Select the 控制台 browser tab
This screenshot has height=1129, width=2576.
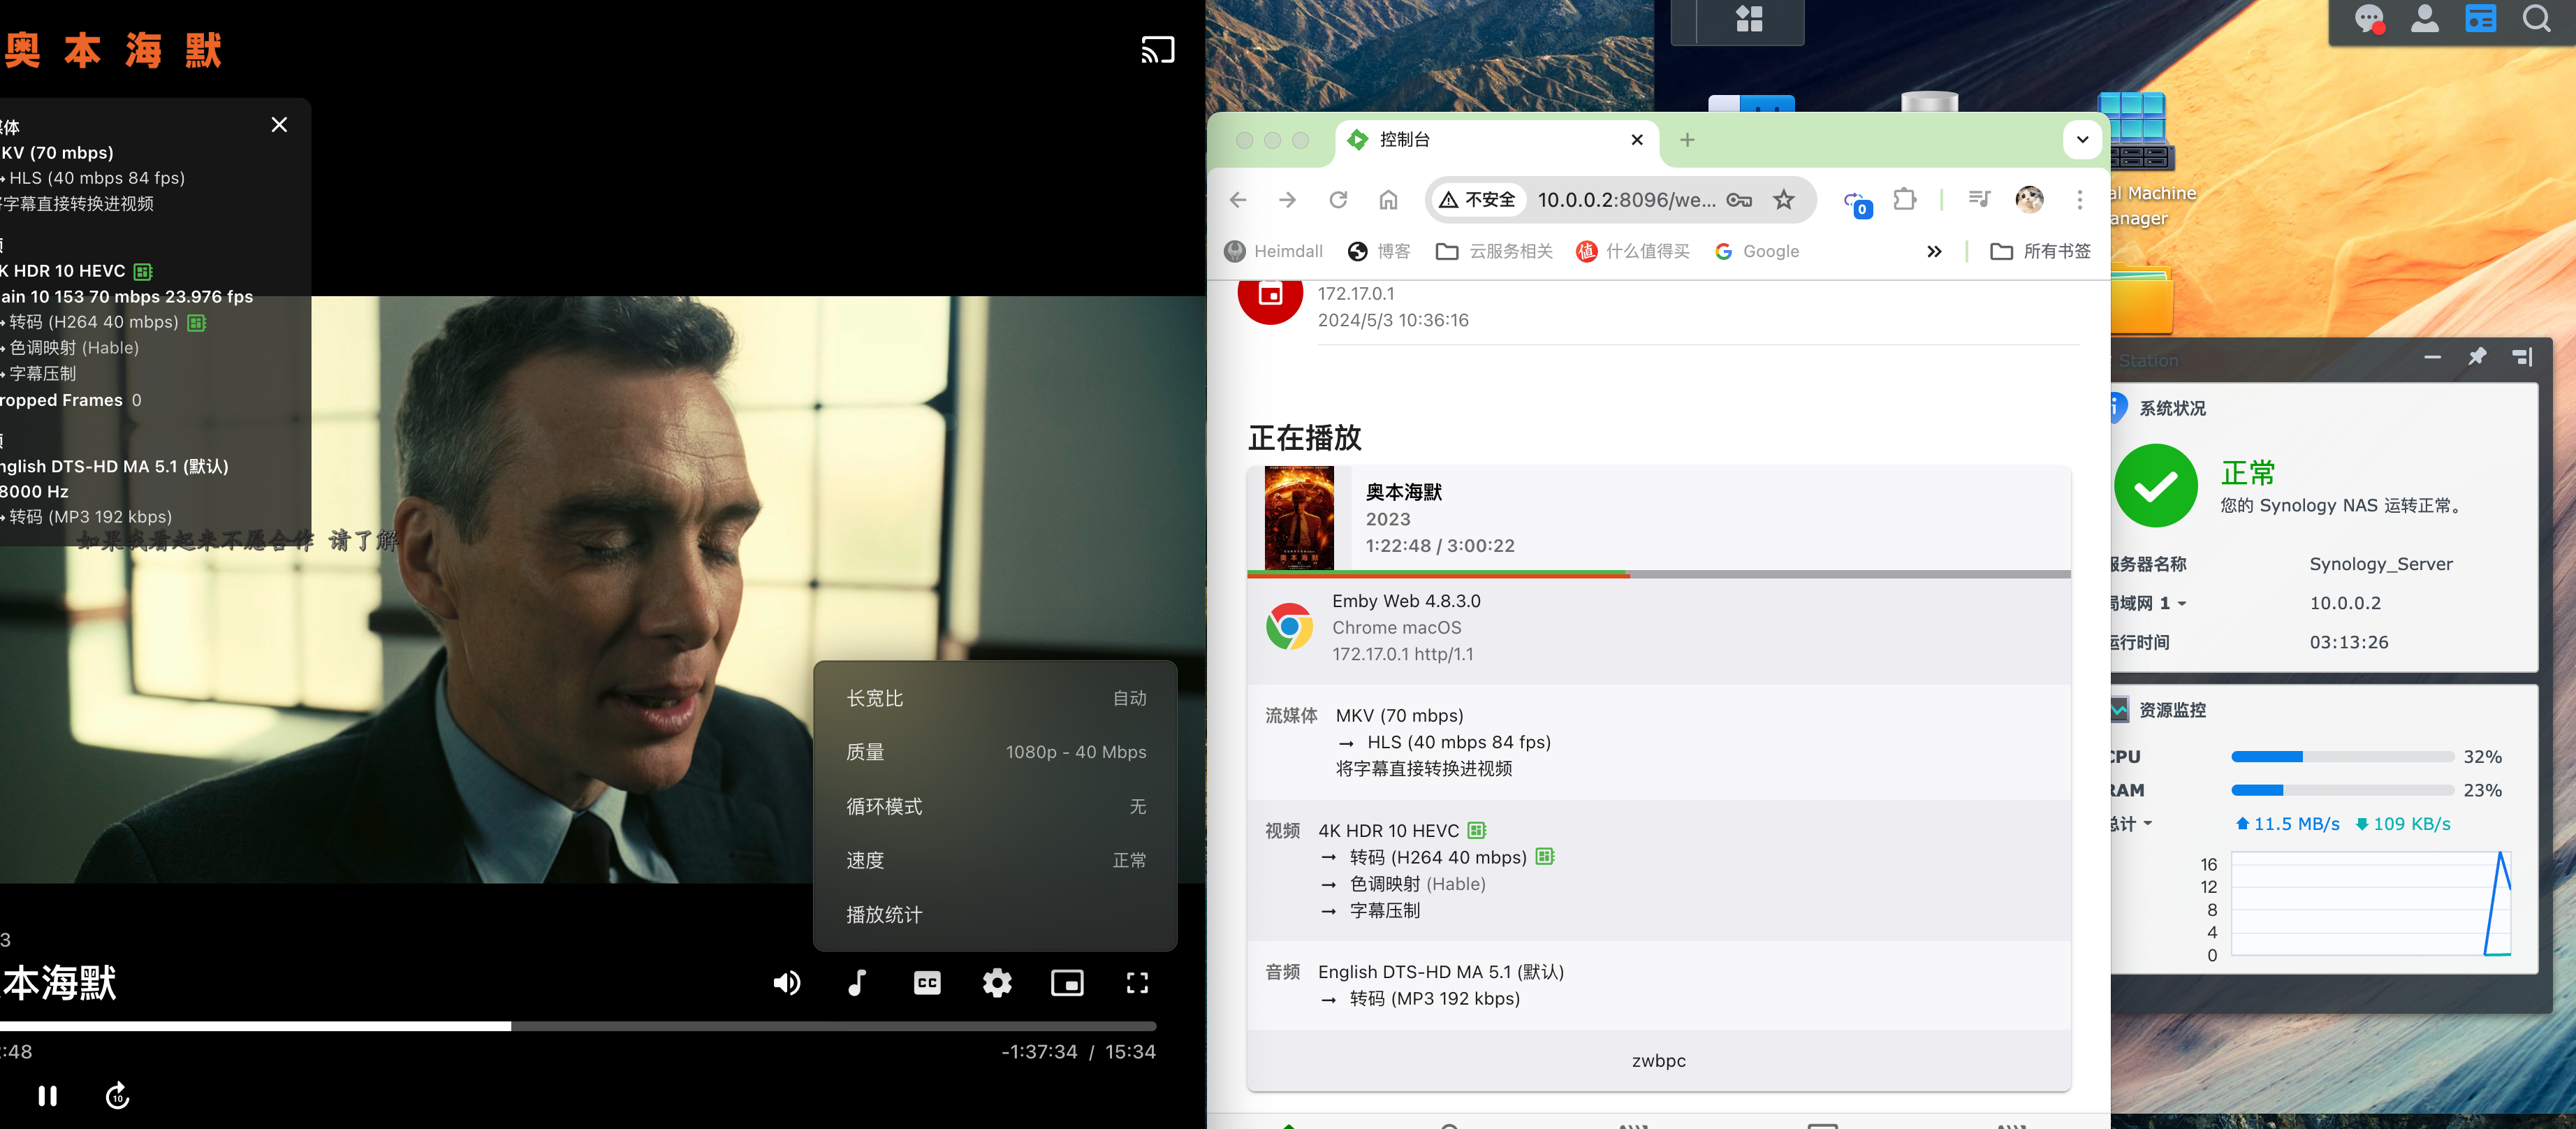coord(1496,140)
